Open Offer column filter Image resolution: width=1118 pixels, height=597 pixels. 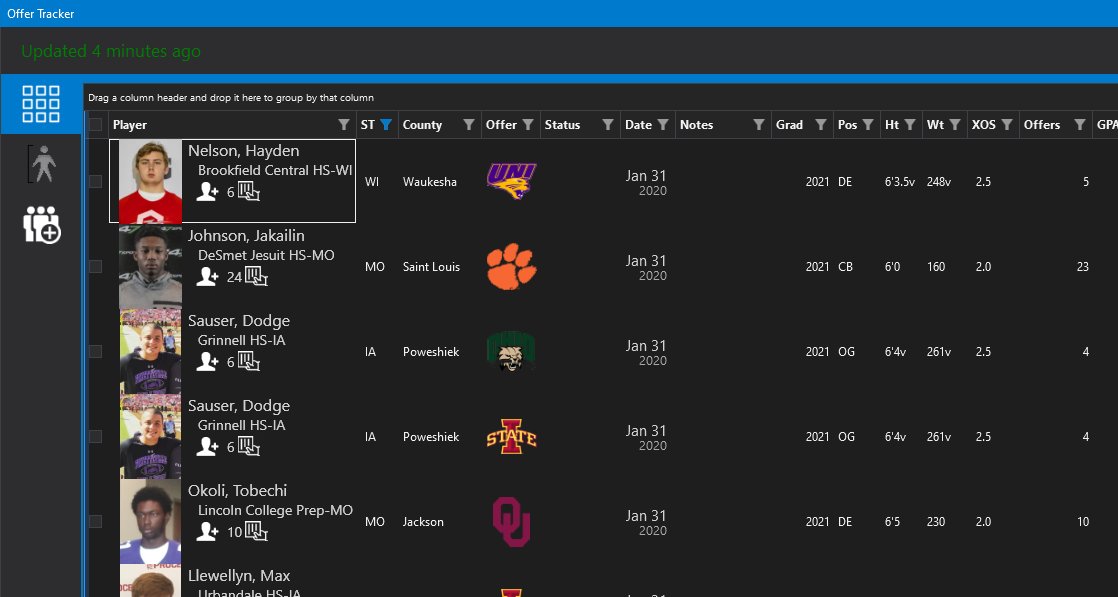(x=528, y=125)
